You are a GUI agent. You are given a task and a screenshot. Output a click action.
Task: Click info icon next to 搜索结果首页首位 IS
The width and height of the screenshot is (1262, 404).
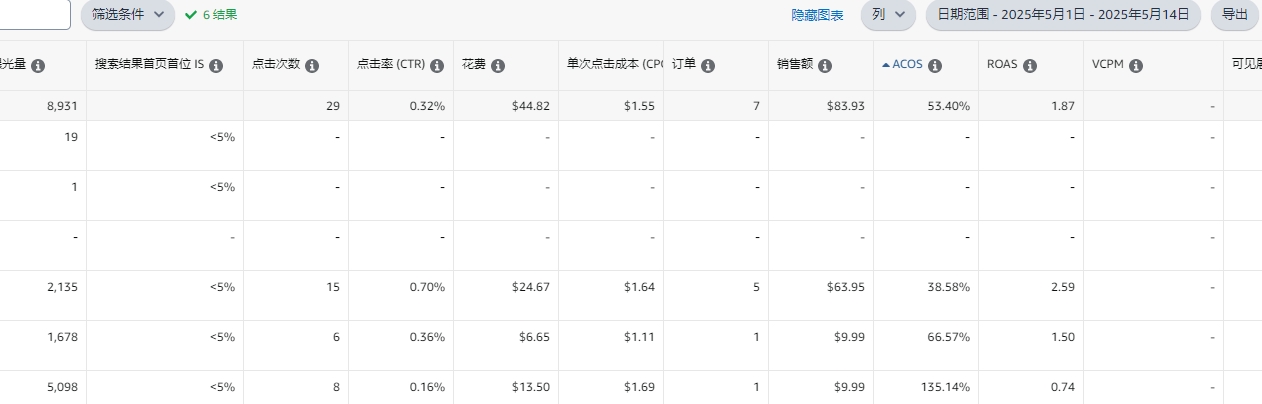(x=216, y=66)
